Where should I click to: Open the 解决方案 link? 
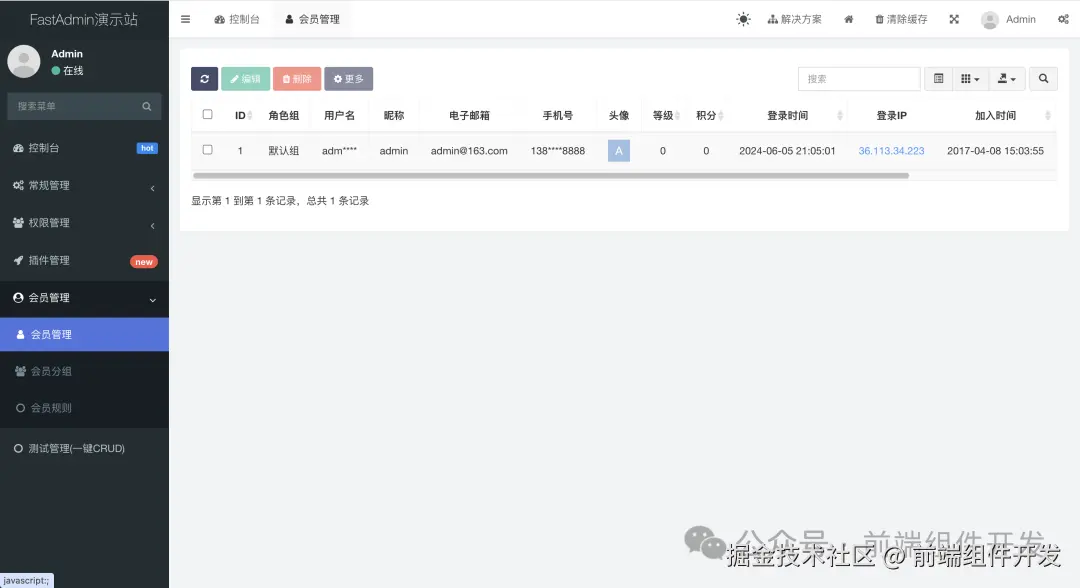click(794, 19)
